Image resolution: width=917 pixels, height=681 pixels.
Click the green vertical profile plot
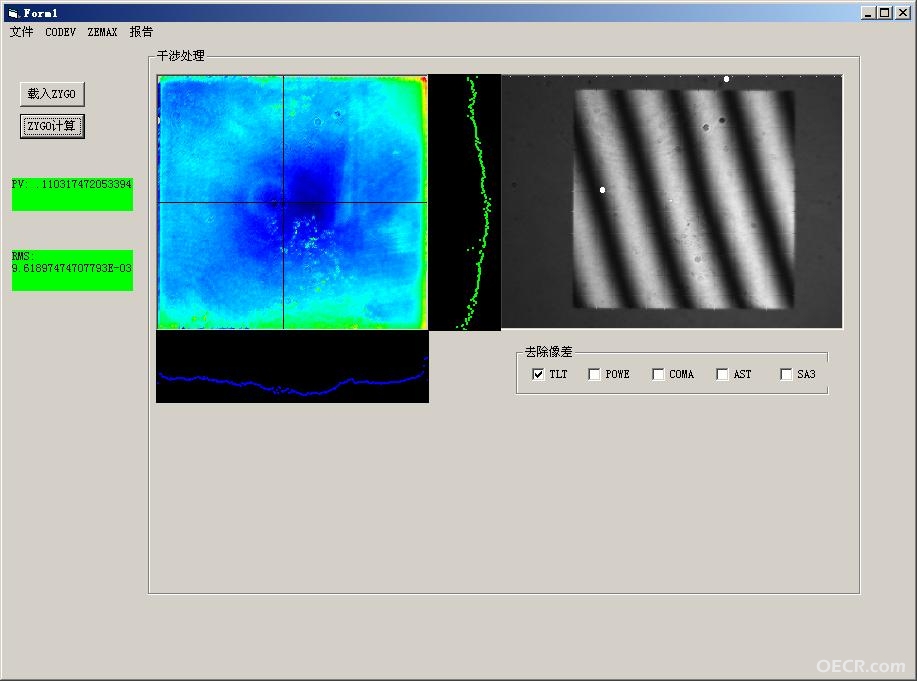tap(464, 202)
